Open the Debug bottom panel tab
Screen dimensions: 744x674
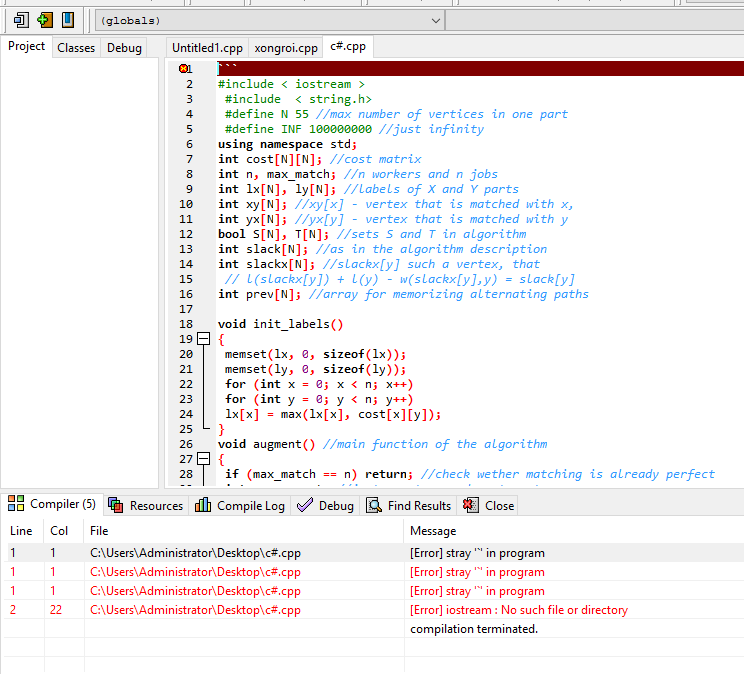326,506
